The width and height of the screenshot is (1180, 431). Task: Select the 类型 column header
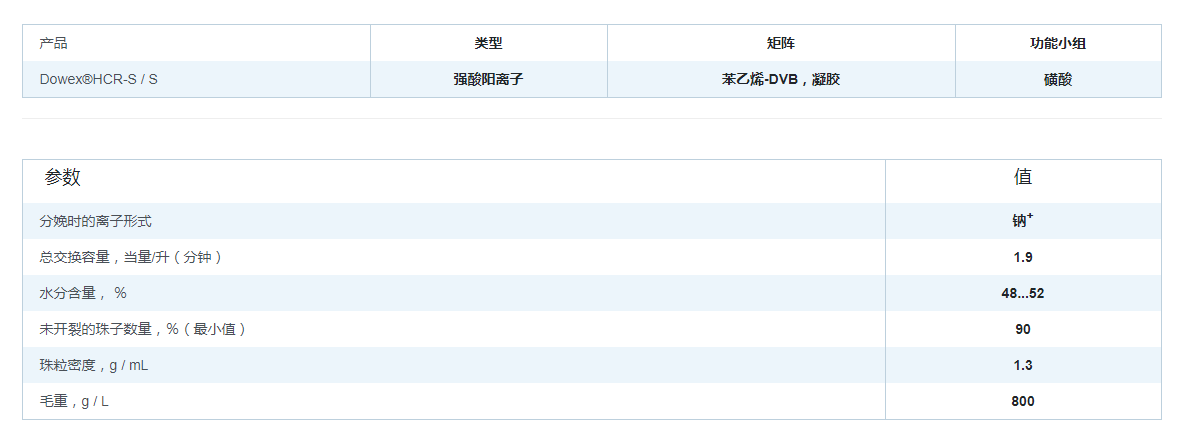(488, 43)
